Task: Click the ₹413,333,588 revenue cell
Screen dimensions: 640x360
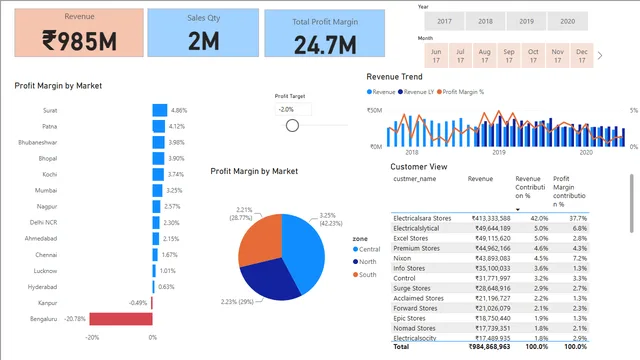Action: pyautogui.click(x=491, y=218)
